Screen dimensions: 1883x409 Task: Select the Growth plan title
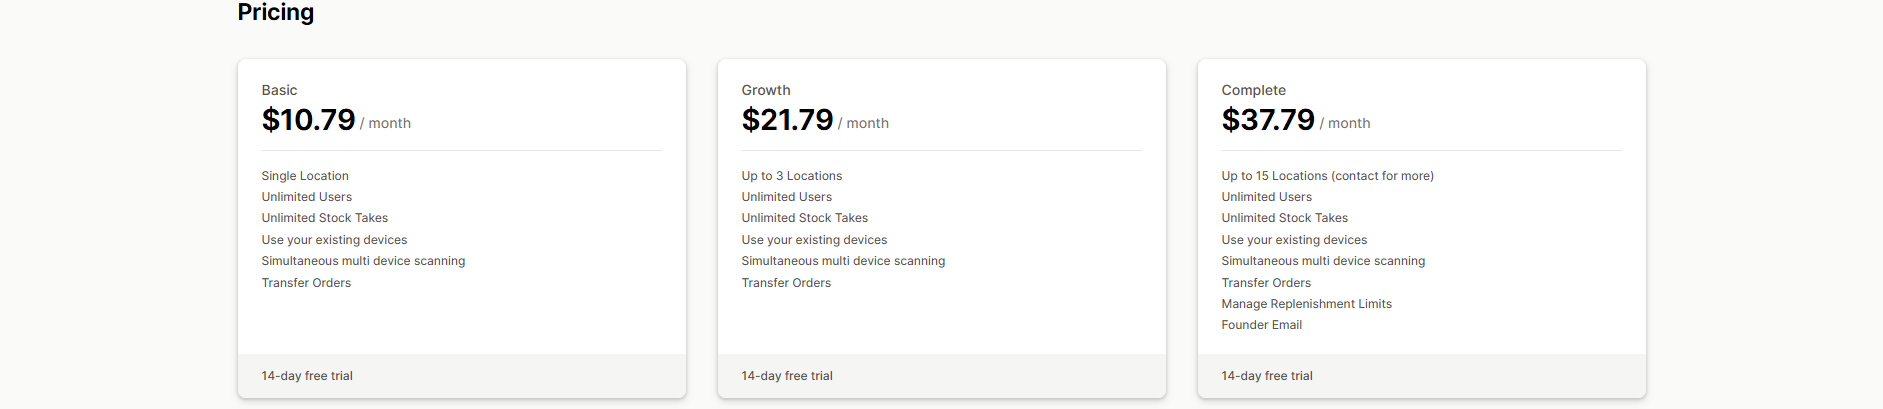[765, 90]
